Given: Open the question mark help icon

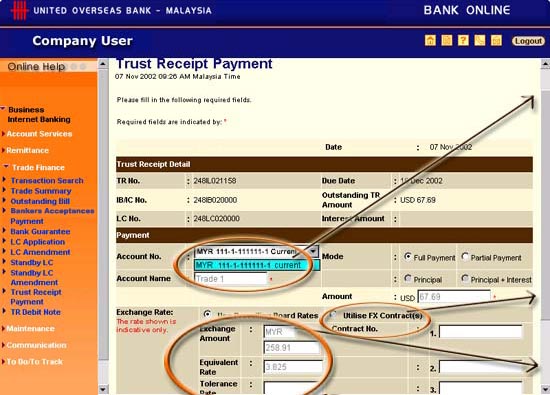Looking at the screenshot, I should point(463,40).
